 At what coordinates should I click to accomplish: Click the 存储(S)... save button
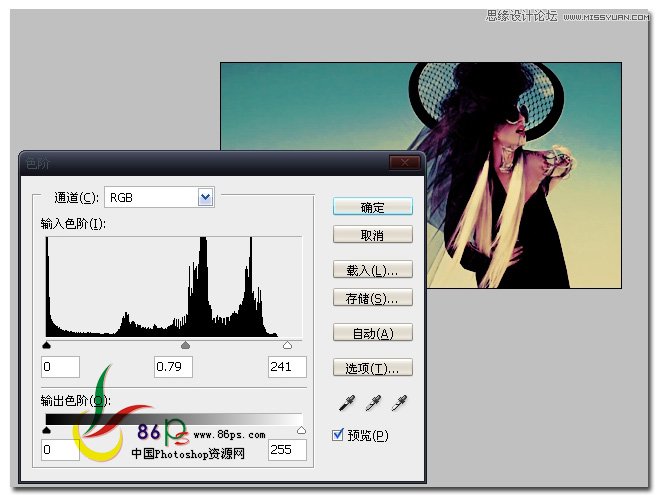pyautogui.click(x=373, y=298)
